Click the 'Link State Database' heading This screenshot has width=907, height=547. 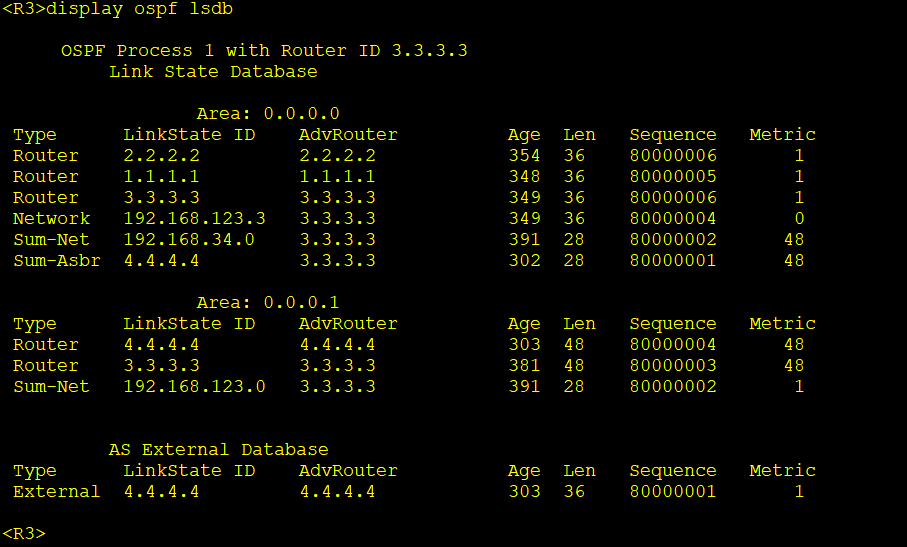pyautogui.click(x=213, y=72)
